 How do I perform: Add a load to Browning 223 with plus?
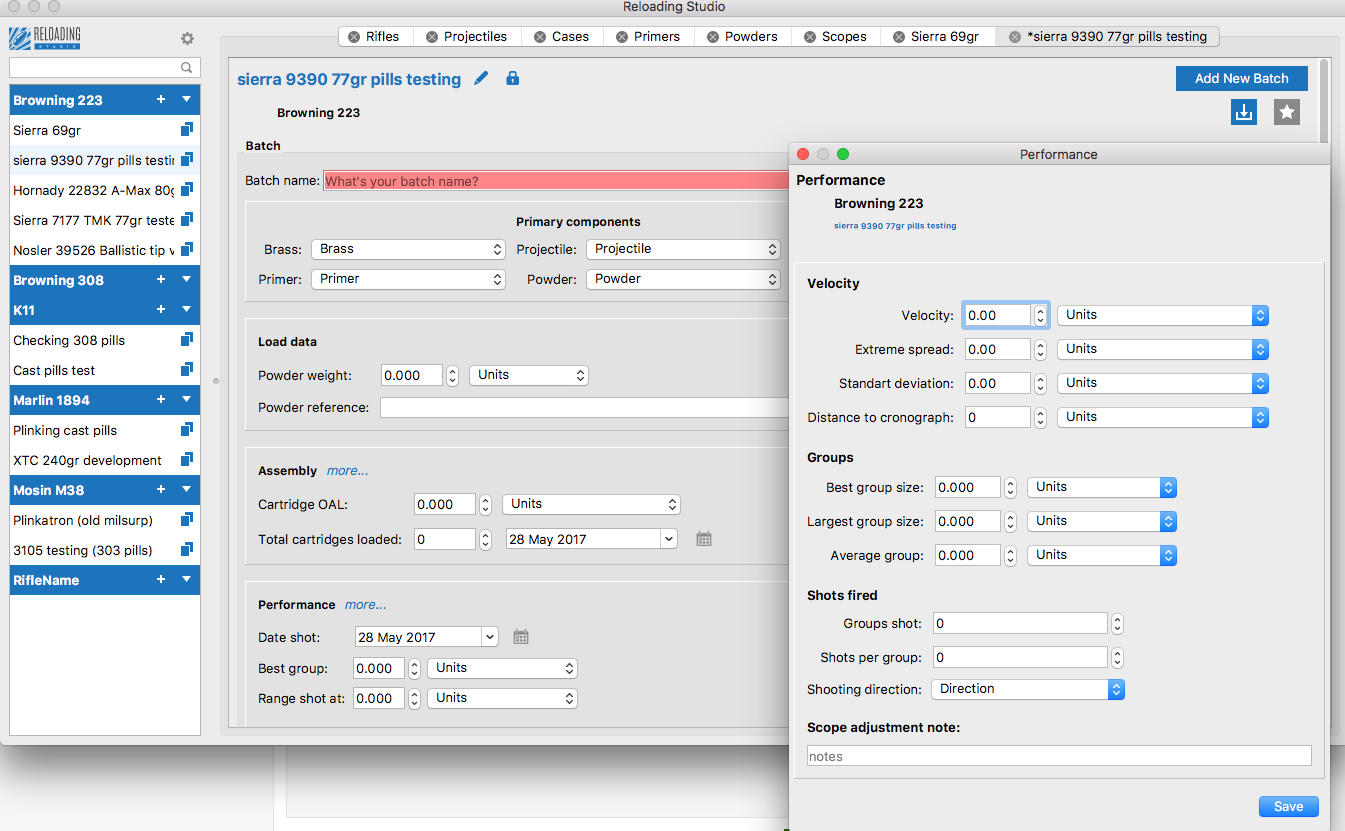(161, 99)
